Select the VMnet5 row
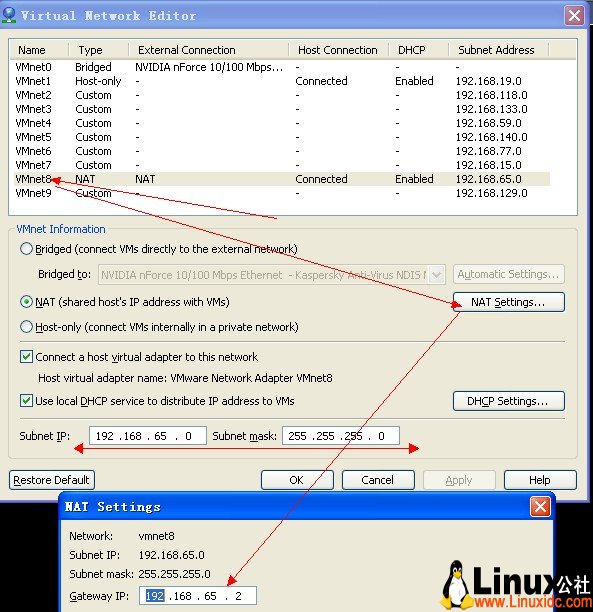Viewport: 593px width, 612px height. (282, 137)
